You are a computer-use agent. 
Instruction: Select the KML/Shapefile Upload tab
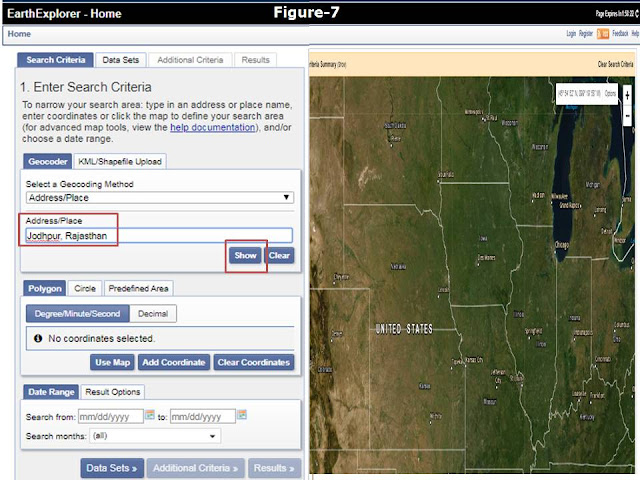(x=120, y=162)
